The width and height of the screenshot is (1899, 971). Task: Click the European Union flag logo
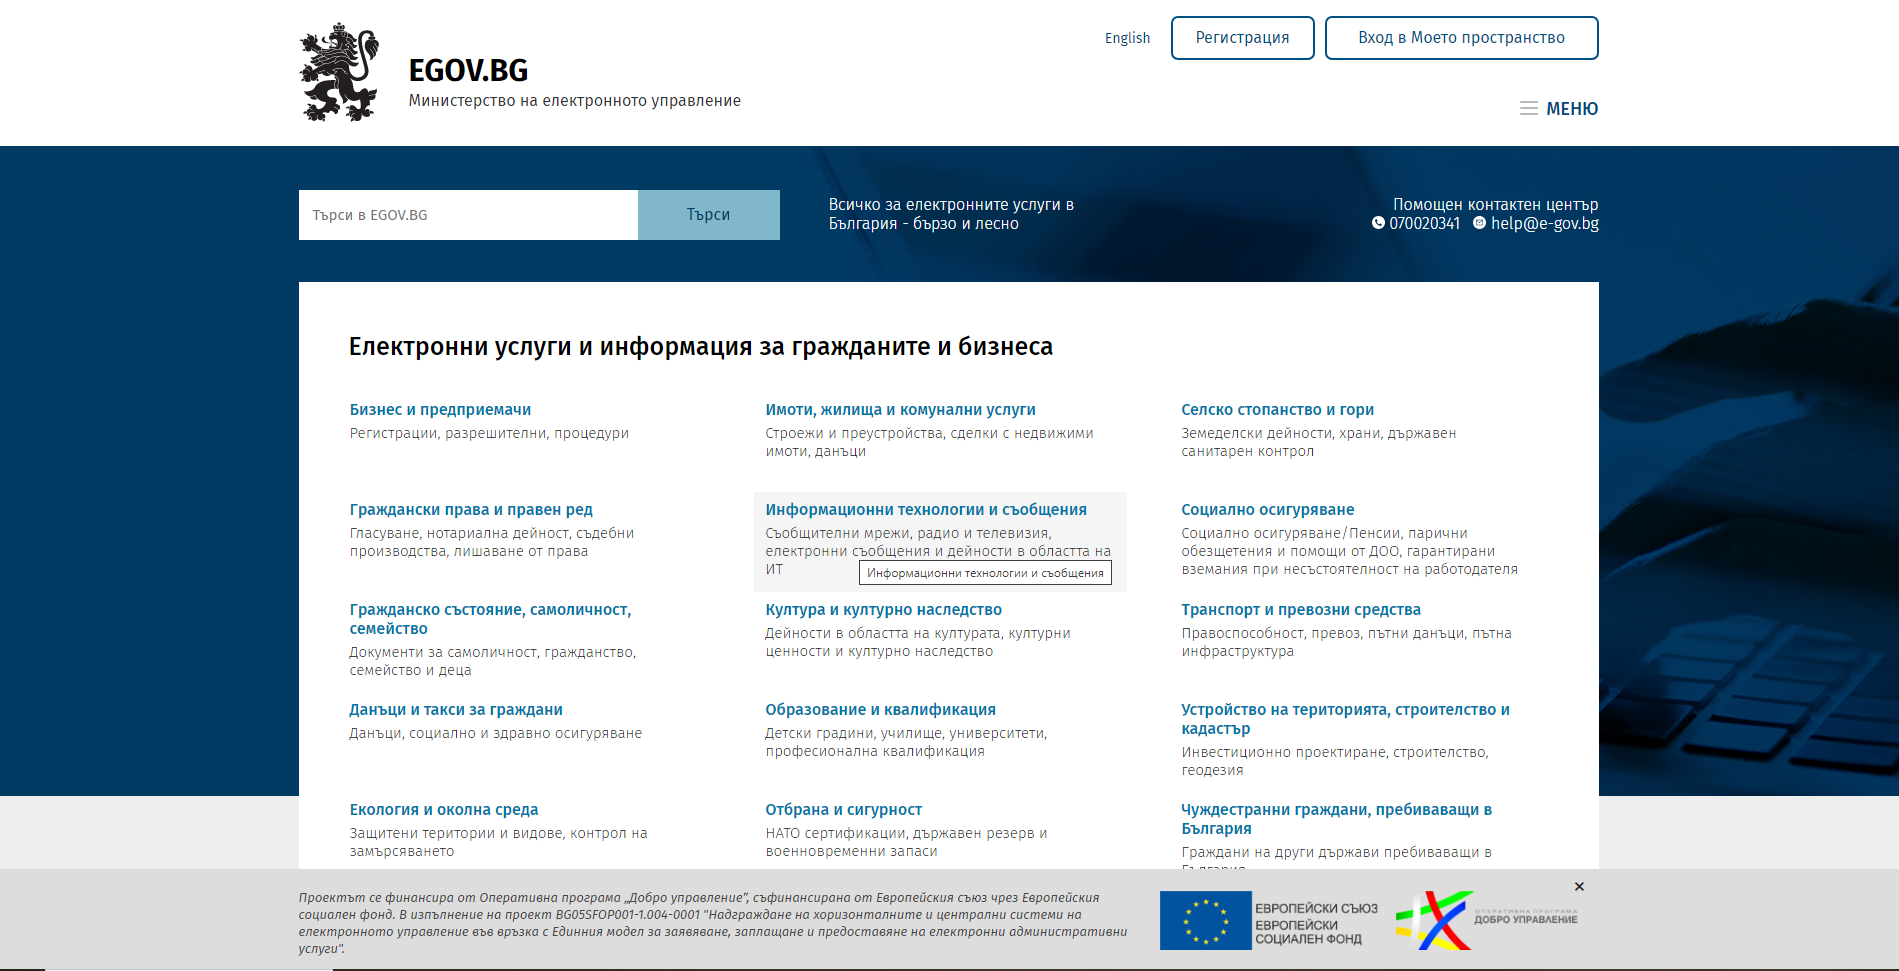(x=1206, y=920)
